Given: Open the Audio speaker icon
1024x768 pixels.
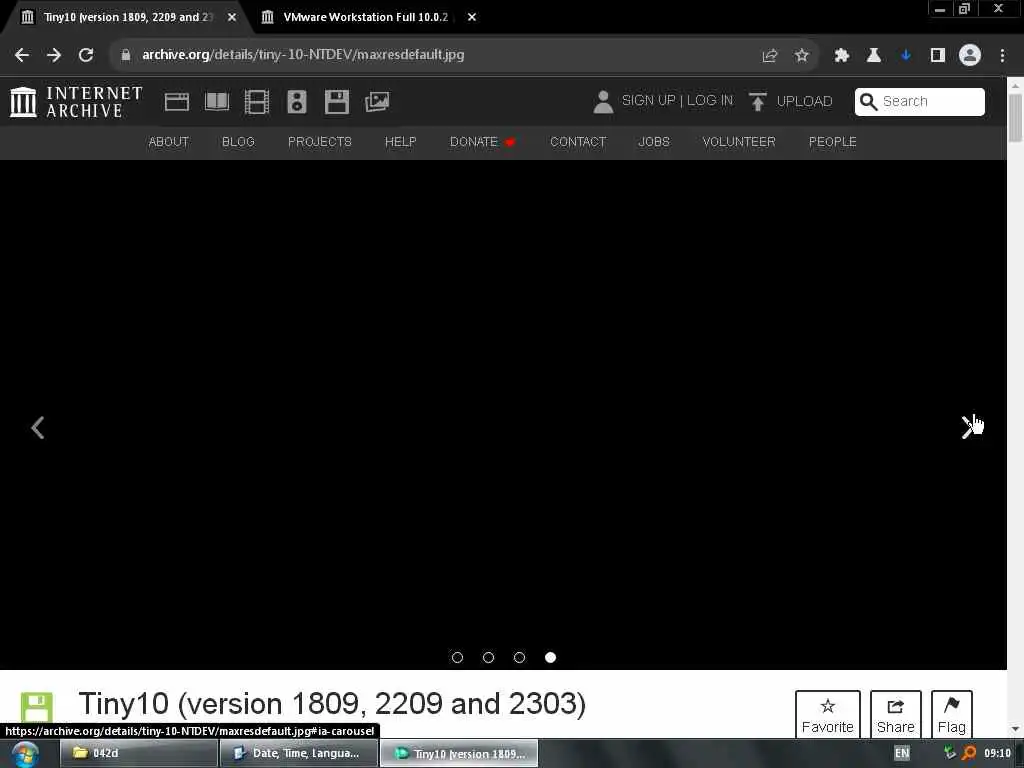Looking at the screenshot, I should [296, 102].
